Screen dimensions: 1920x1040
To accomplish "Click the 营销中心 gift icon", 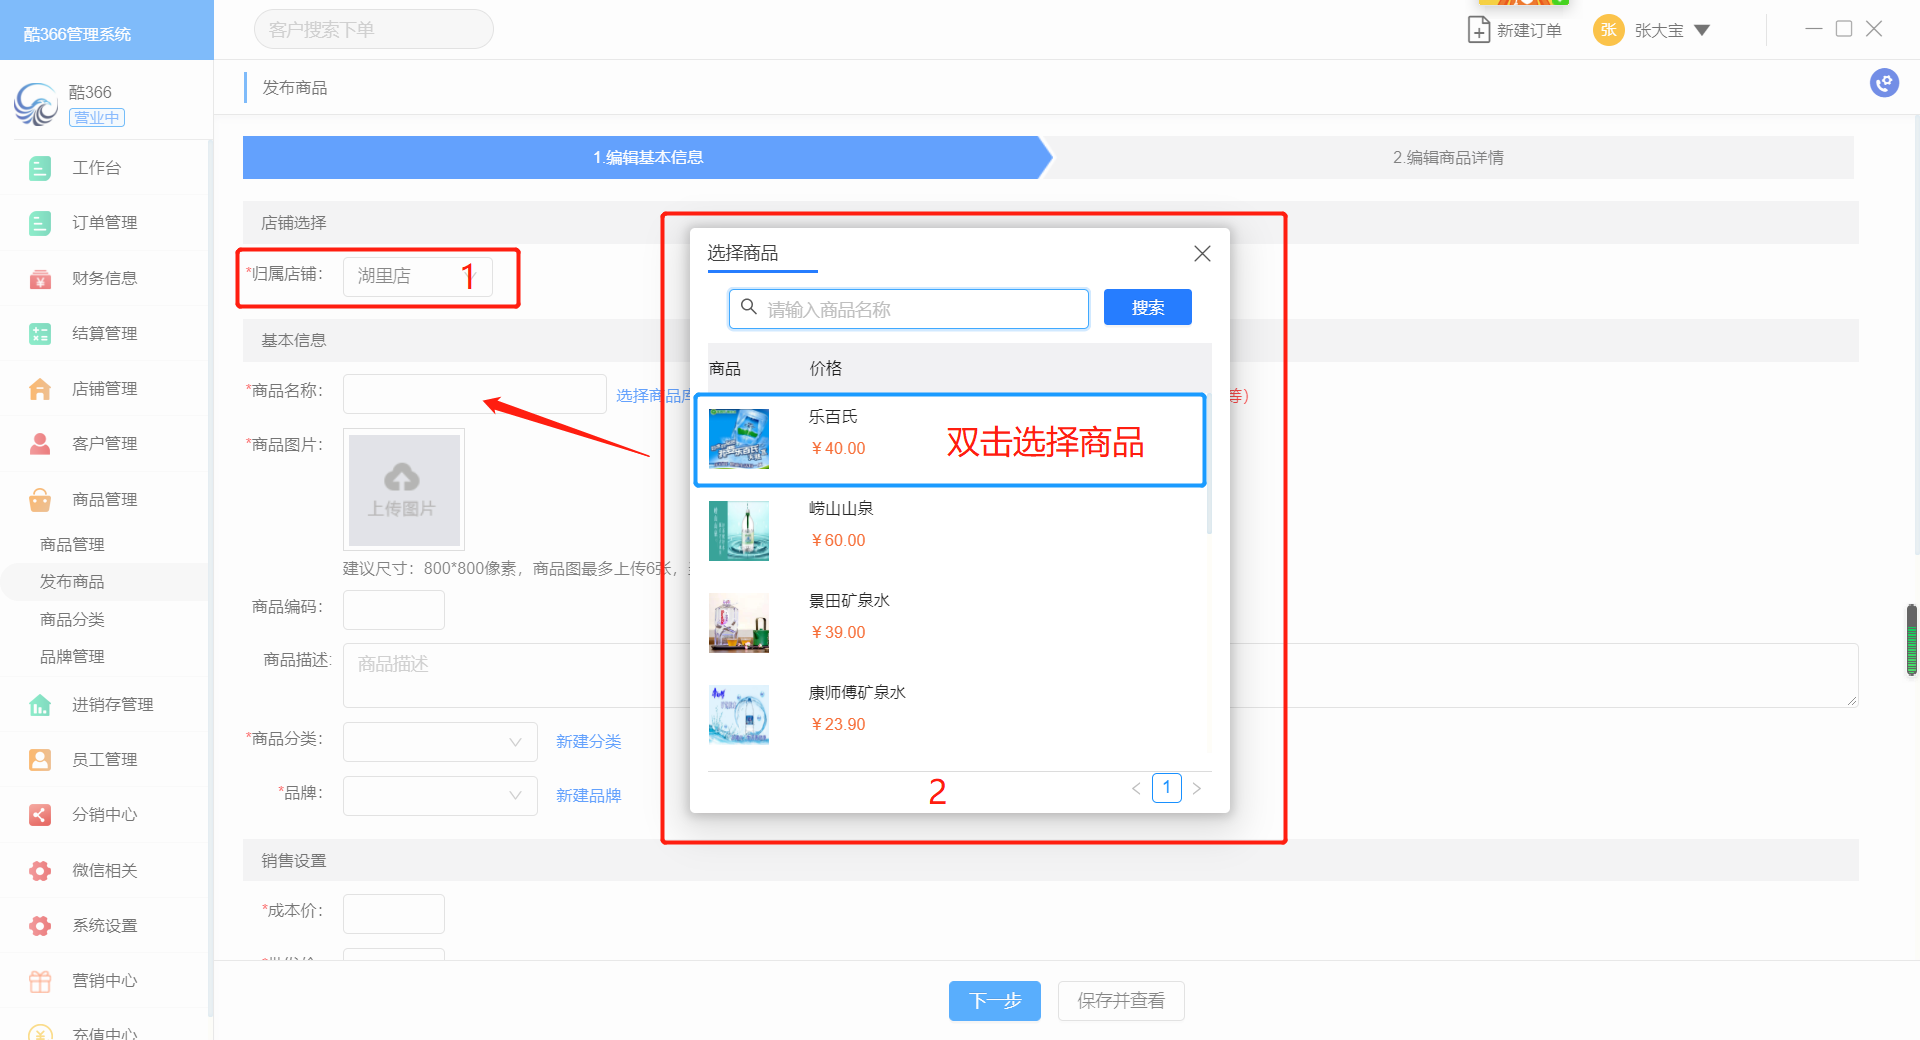I will (40, 981).
